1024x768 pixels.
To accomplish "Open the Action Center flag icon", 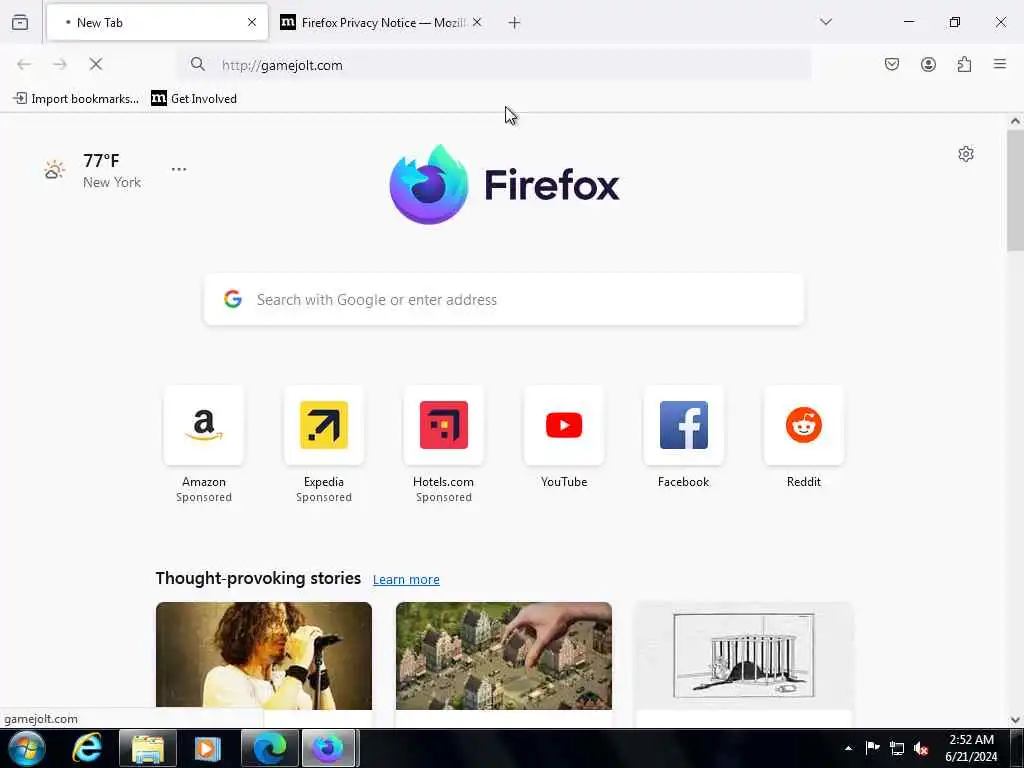I will [x=872, y=748].
